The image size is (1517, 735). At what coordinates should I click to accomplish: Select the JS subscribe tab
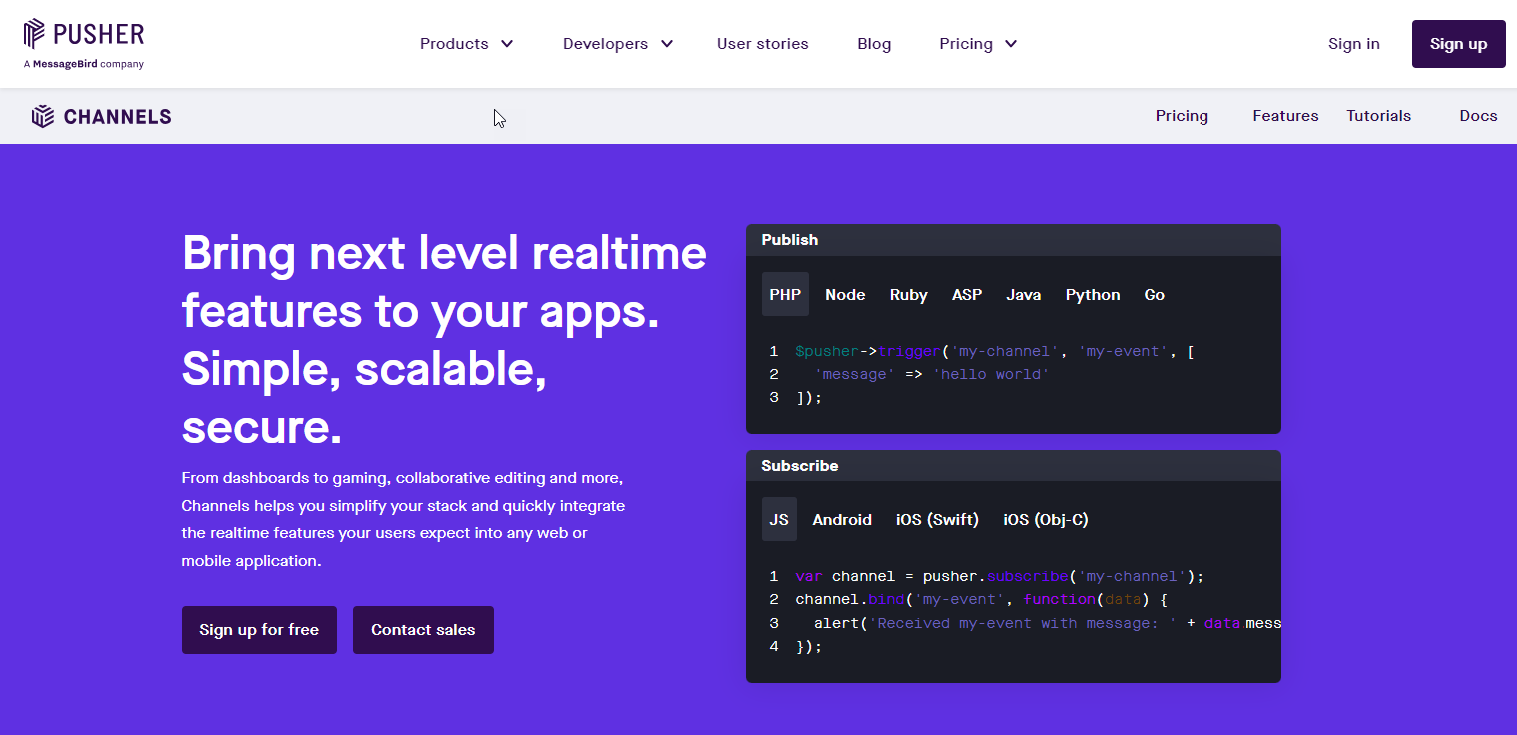pyautogui.click(x=779, y=520)
